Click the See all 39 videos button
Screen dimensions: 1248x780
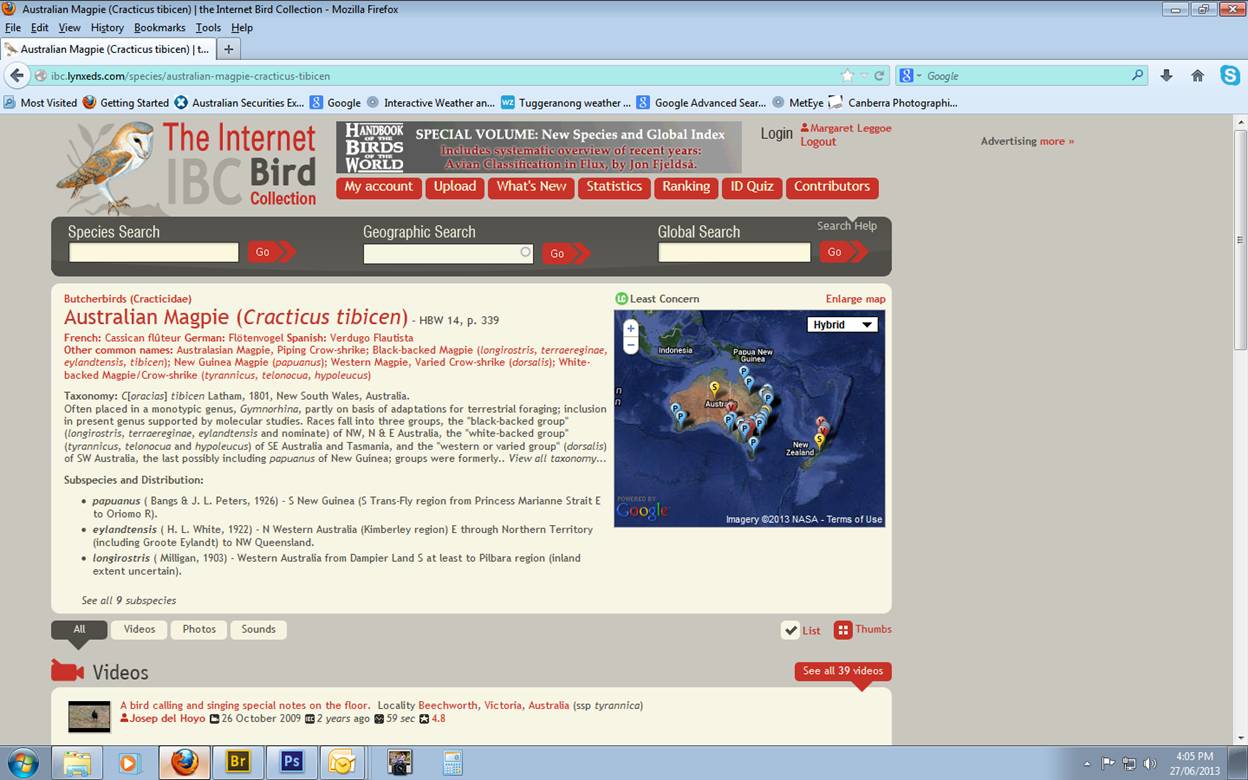point(842,671)
